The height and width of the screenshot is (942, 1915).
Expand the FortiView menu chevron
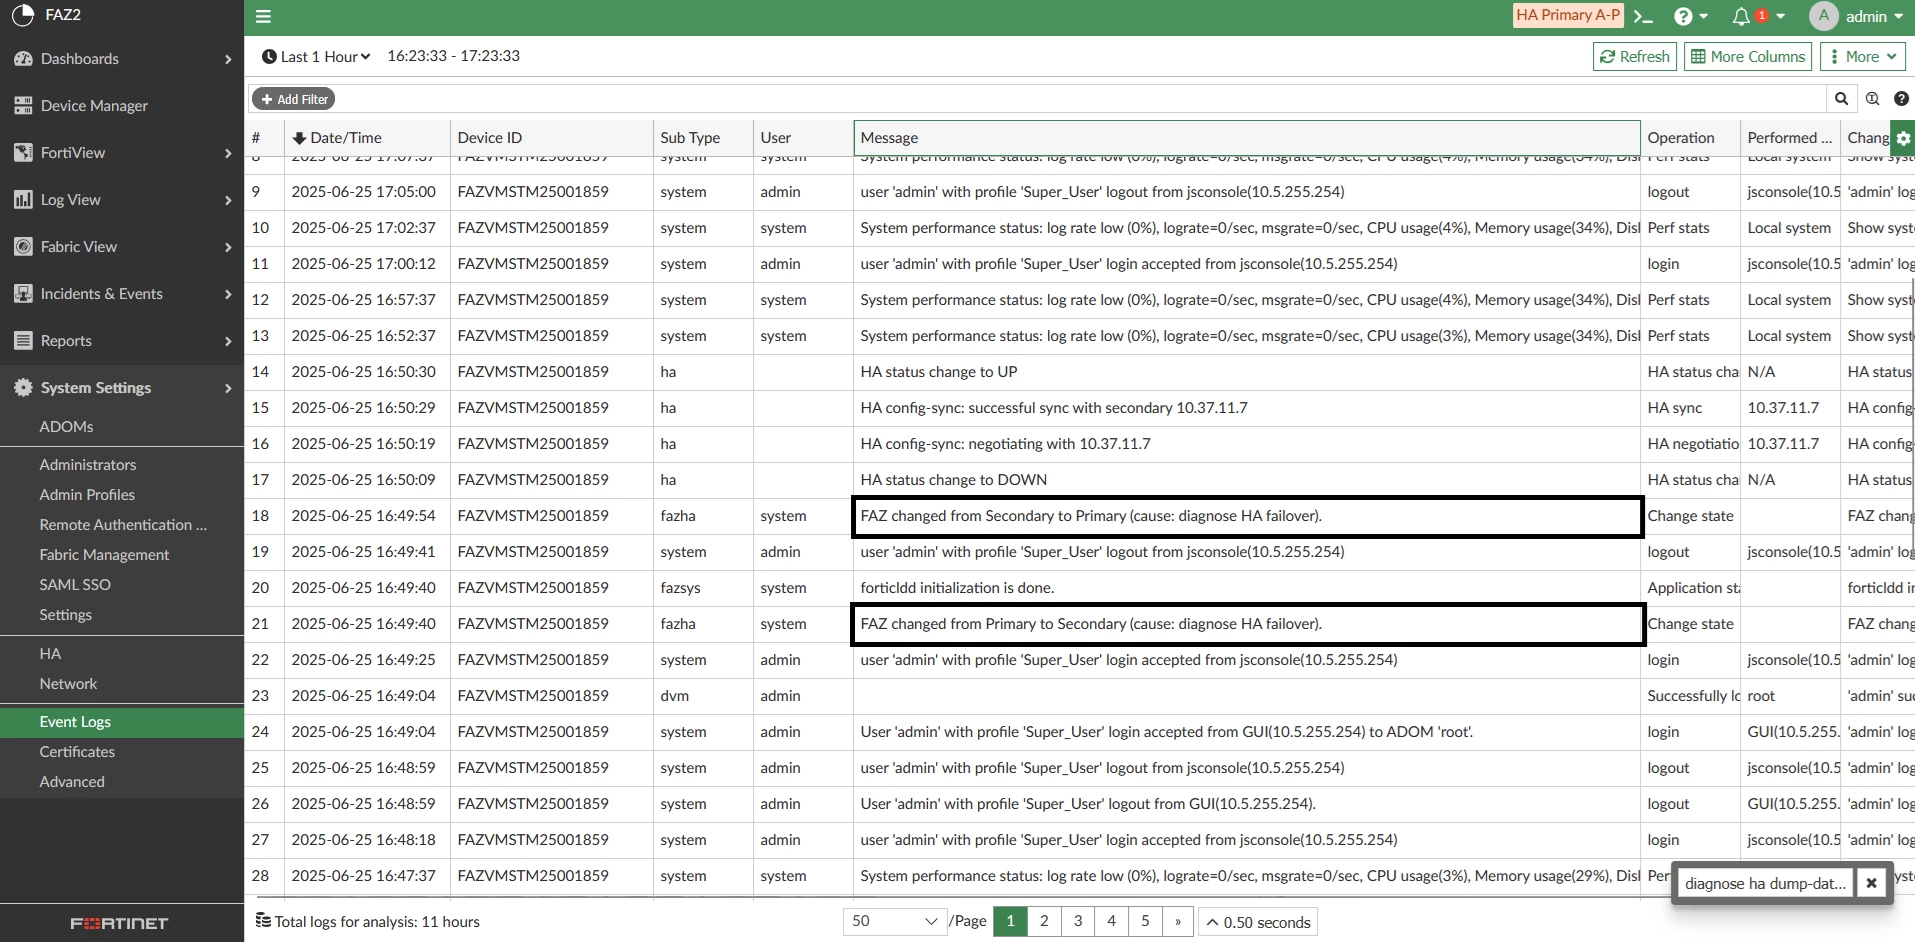228,153
